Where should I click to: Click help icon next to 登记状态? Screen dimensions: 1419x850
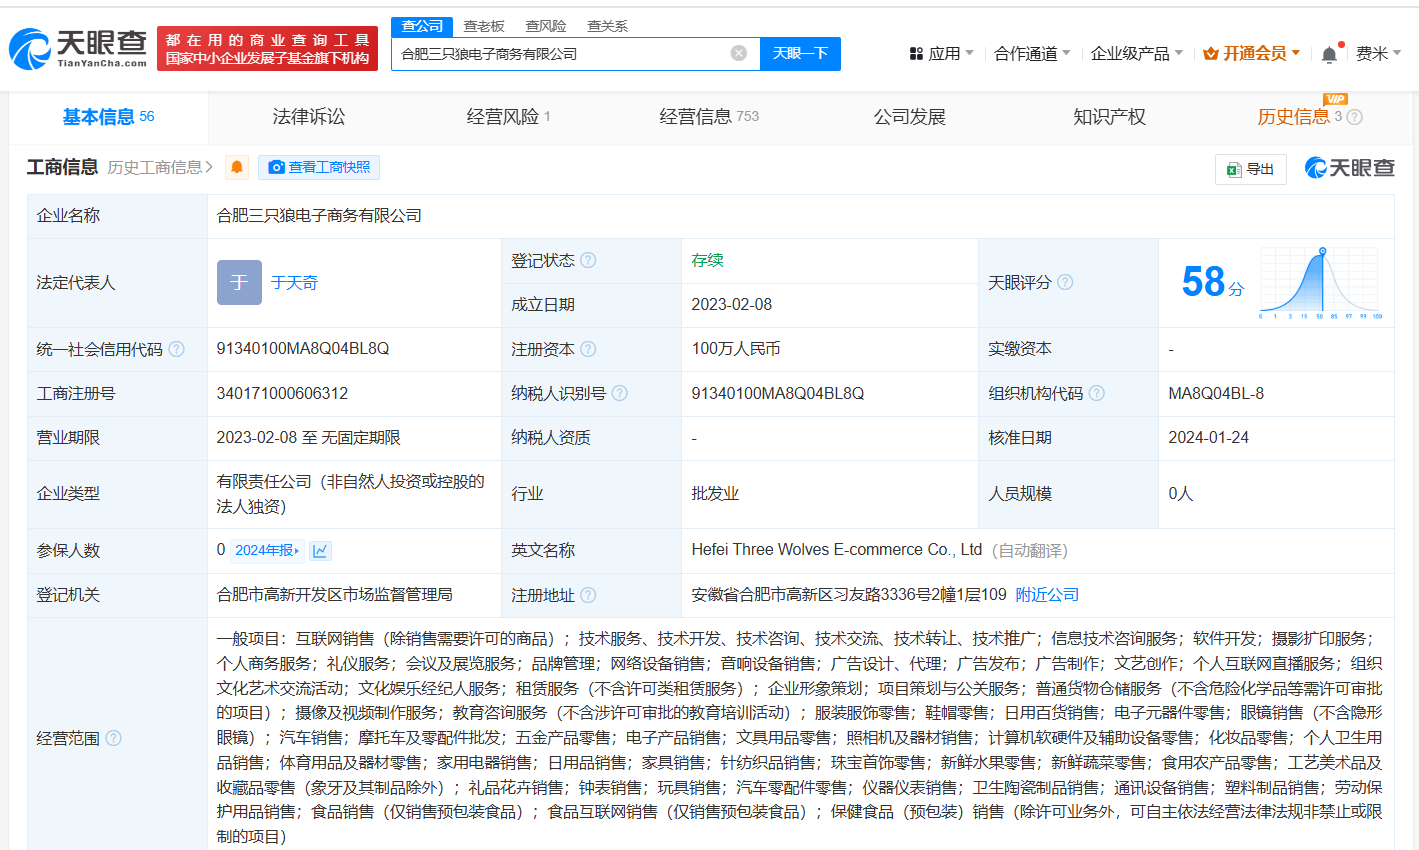point(588,260)
